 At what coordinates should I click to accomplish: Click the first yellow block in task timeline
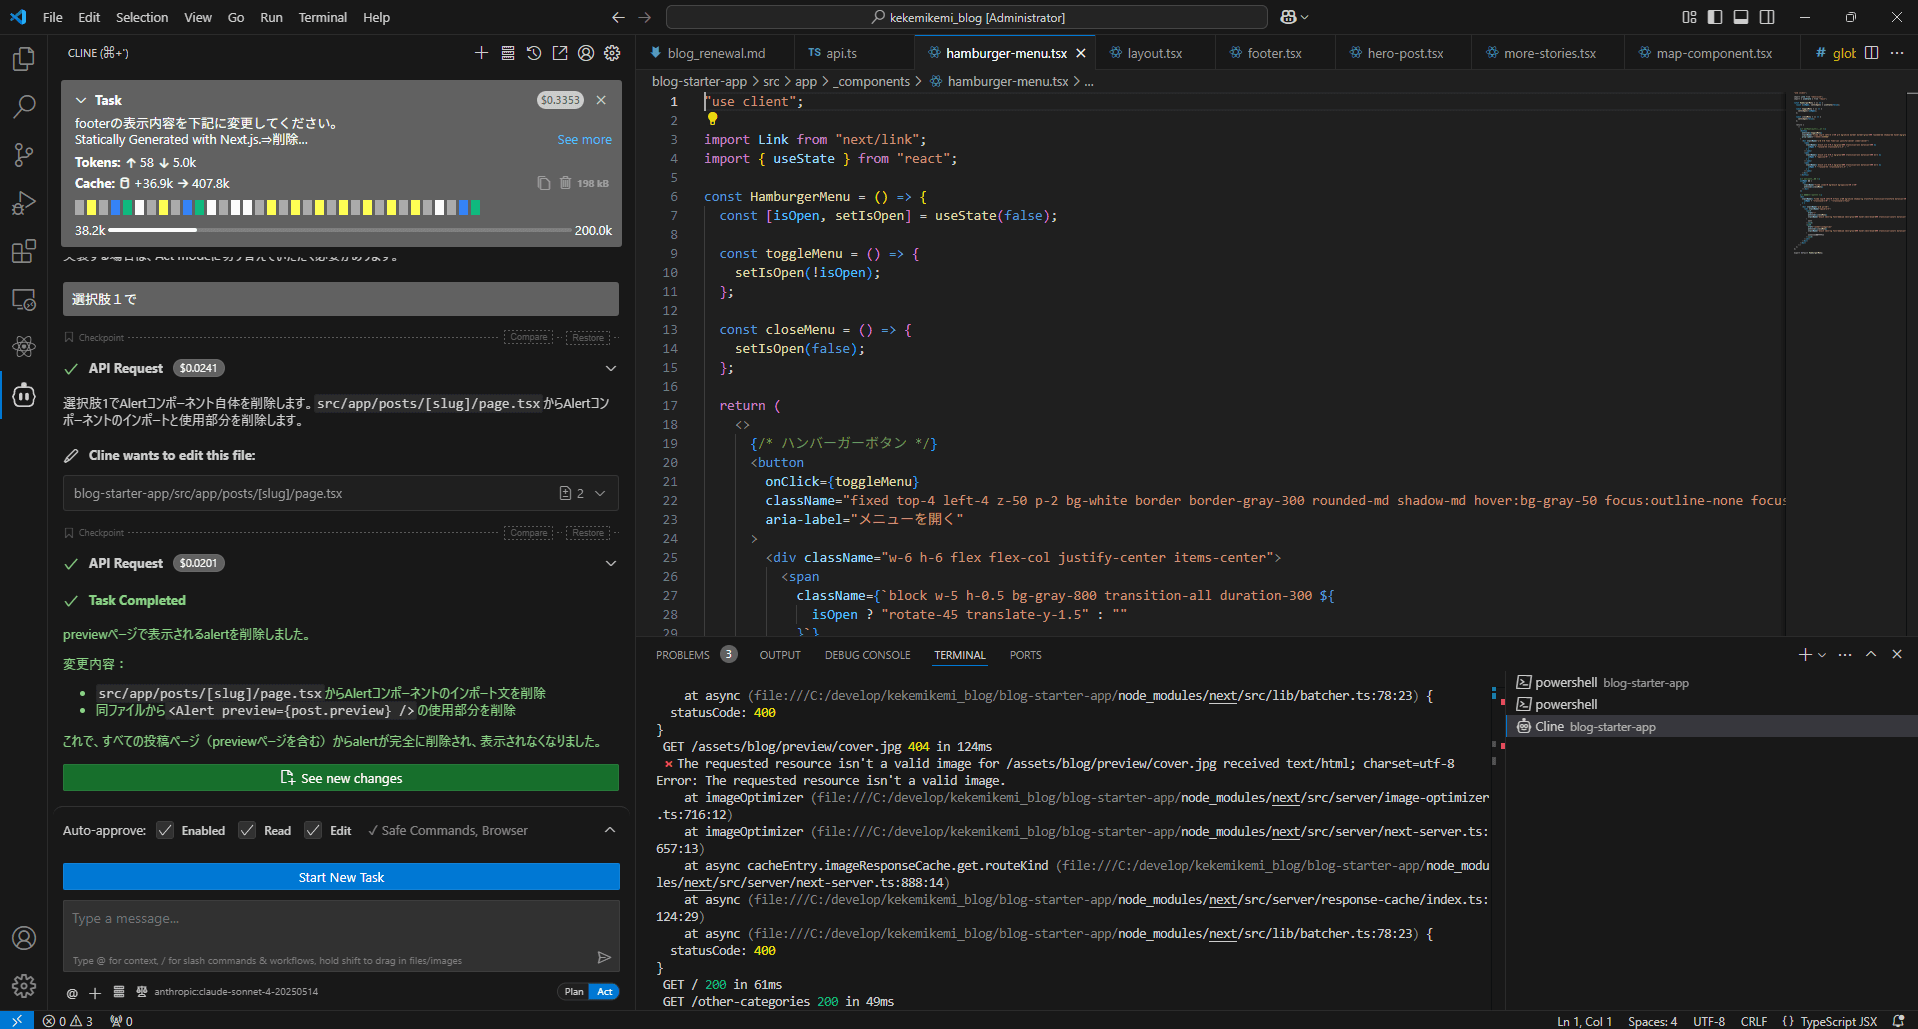92,207
